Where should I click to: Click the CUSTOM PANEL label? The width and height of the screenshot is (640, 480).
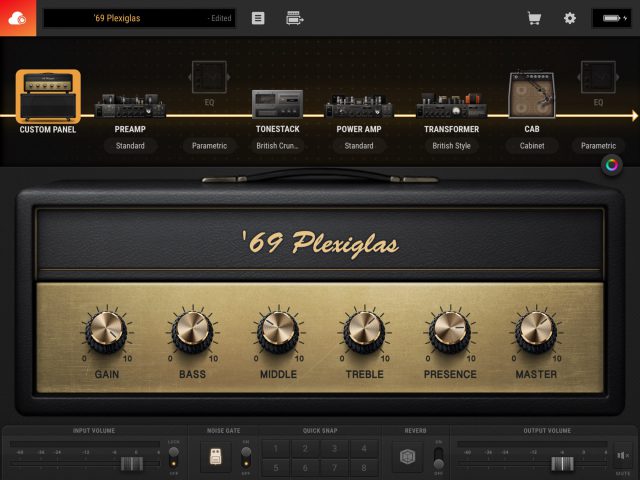coord(48,130)
